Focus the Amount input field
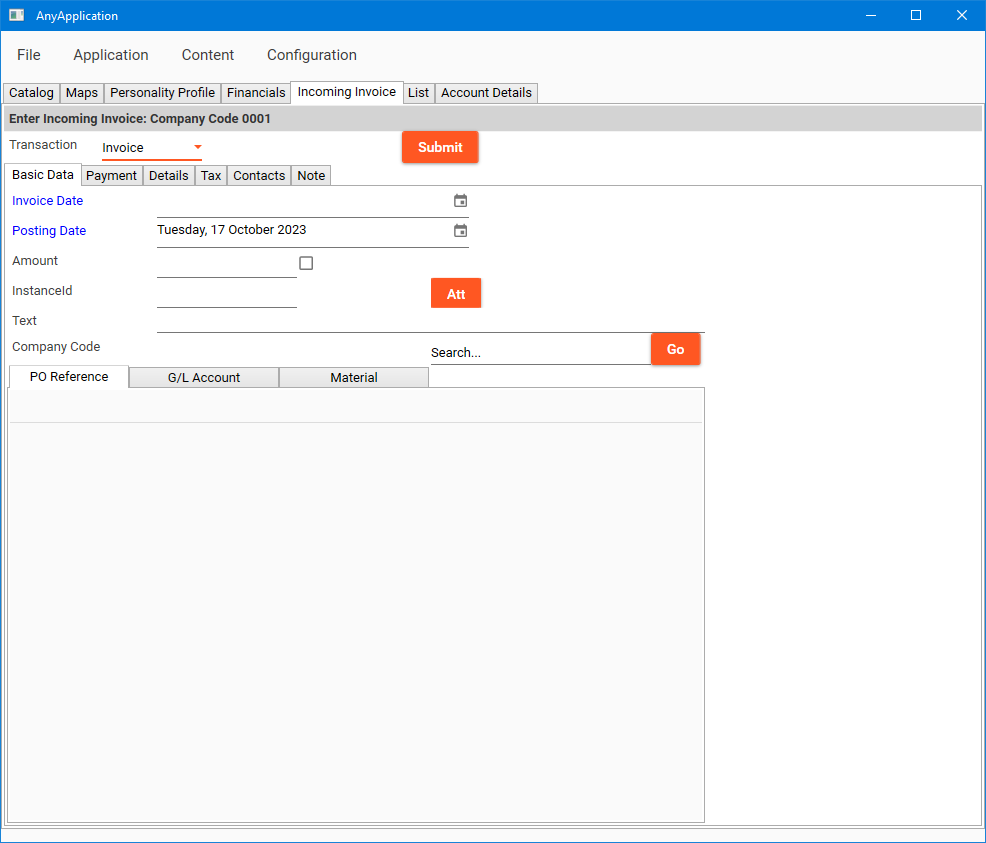The width and height of the screenshot is (986, 843). tap(226, 264)
